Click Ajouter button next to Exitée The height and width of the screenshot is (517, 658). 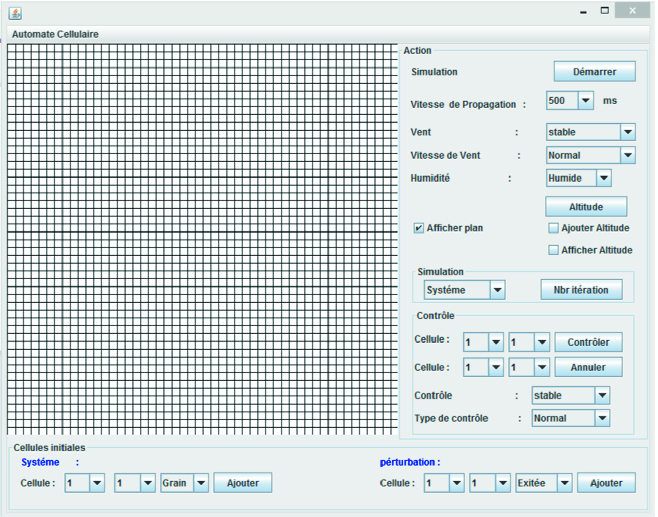pos(606,484)
